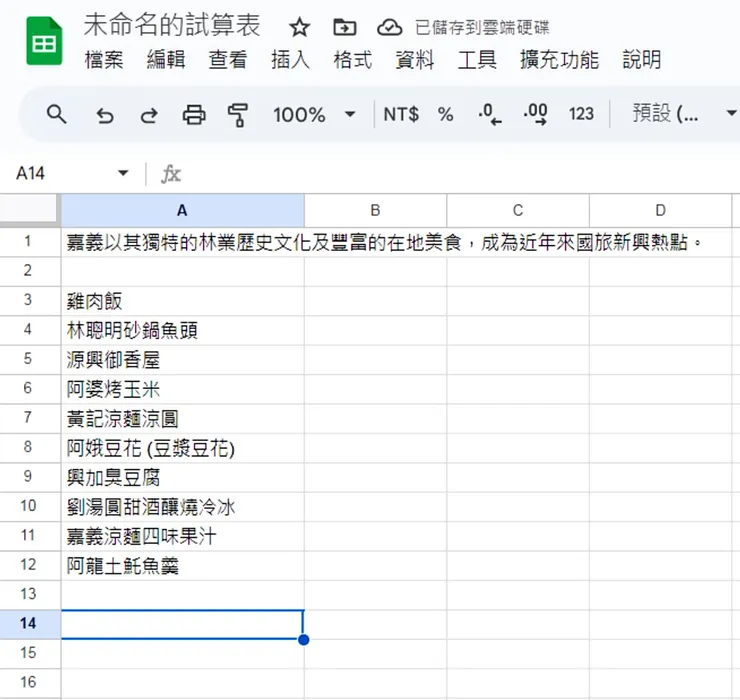Select column B header

click(376, 211)
